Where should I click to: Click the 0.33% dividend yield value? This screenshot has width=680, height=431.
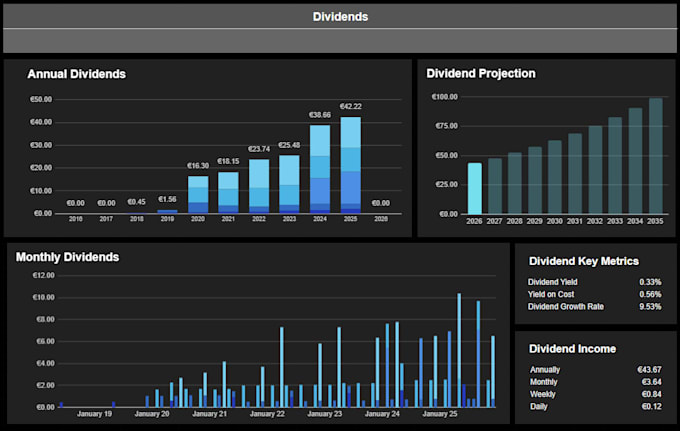[x=650, y=282]
